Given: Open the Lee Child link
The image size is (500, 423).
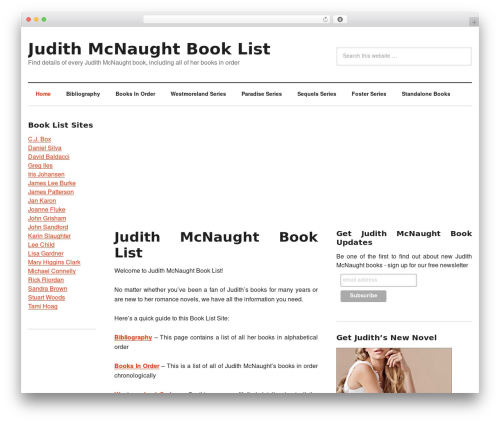Looking at the screenshot, I should 41,245.
